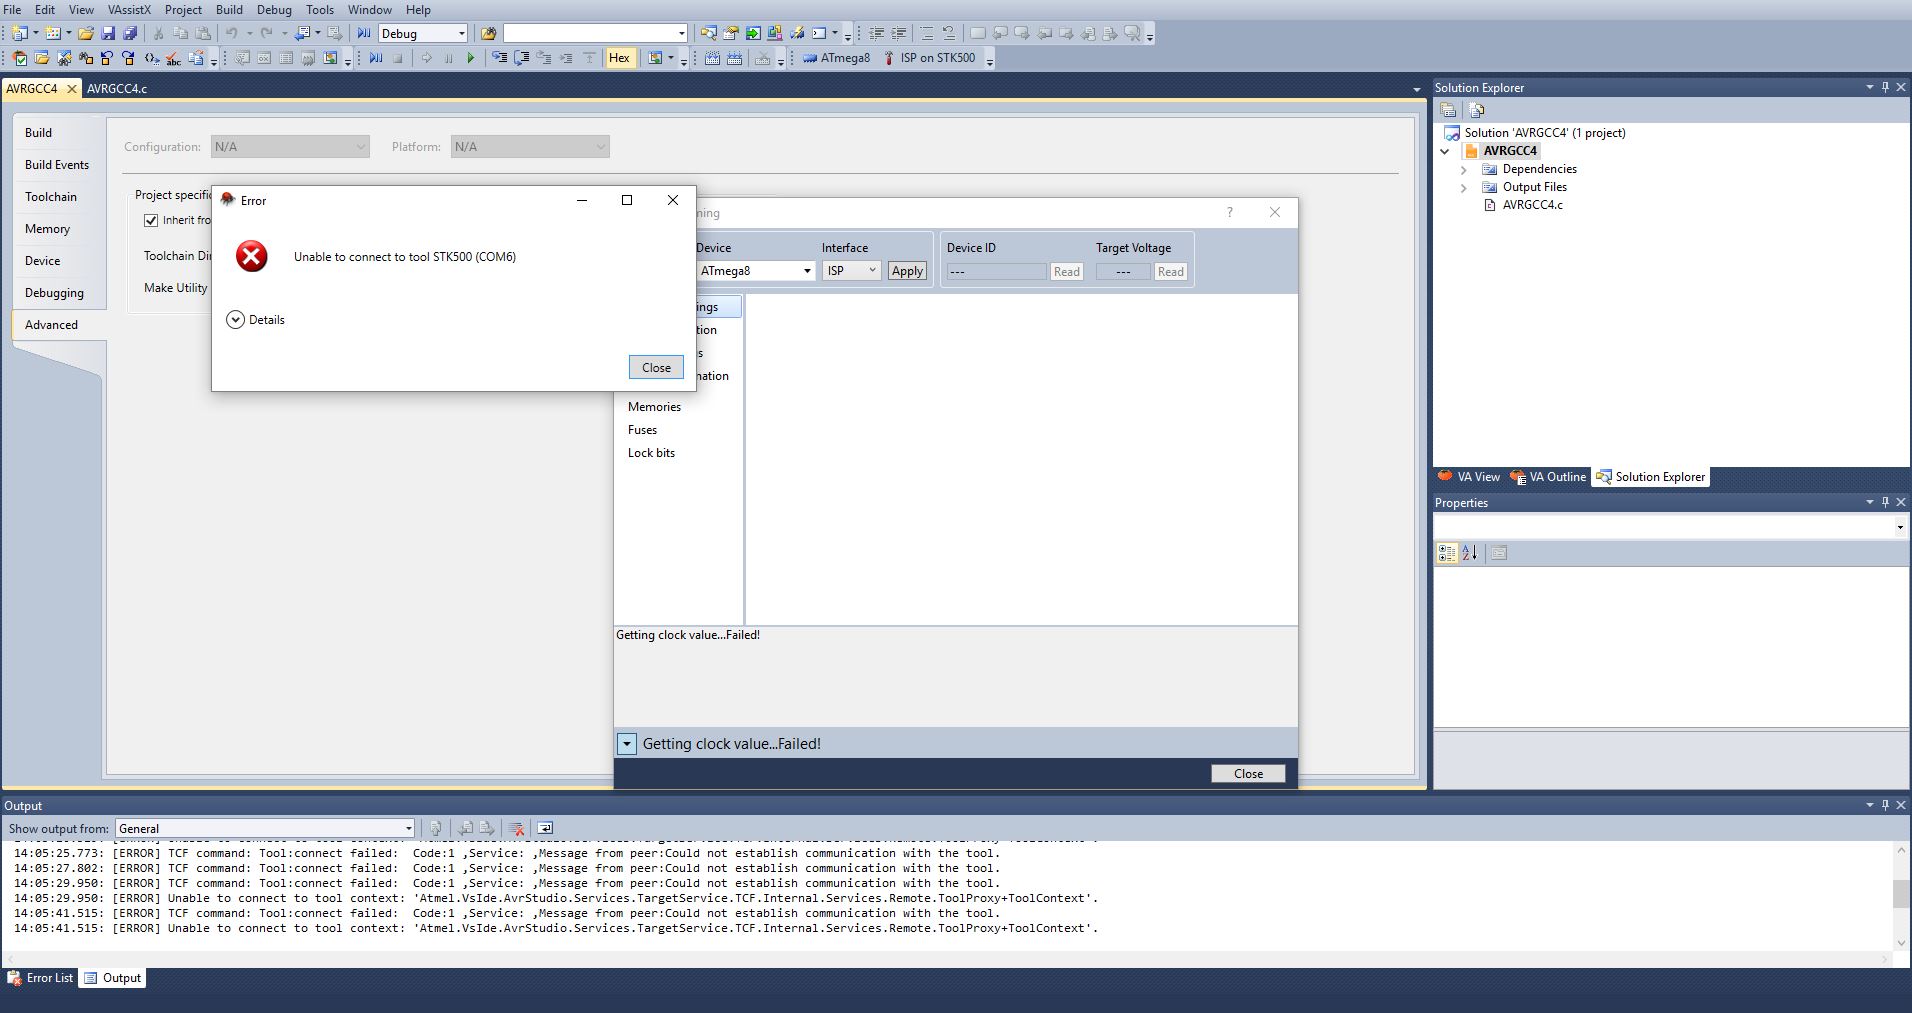
Task: Collapse the status message arrow in programming dialog
Action: click(626, 743)
